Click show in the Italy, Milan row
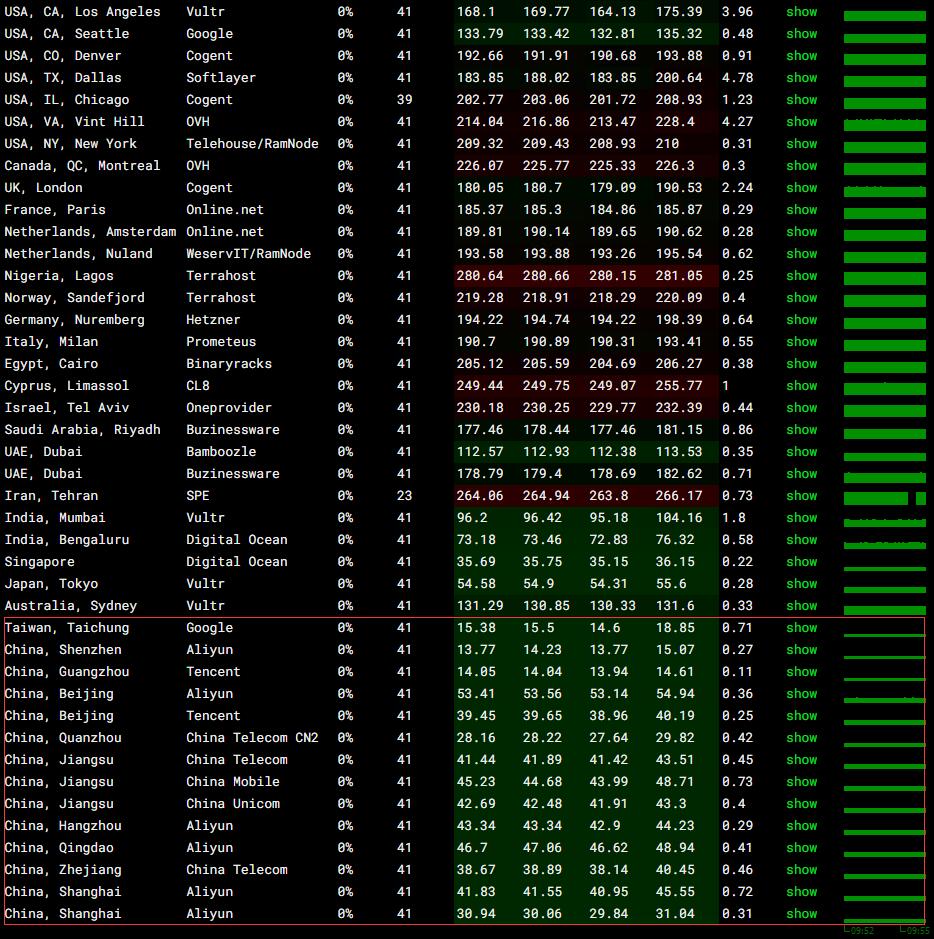Image resolution: width=934 pixels, height=939 pixels. click(801, 342)
